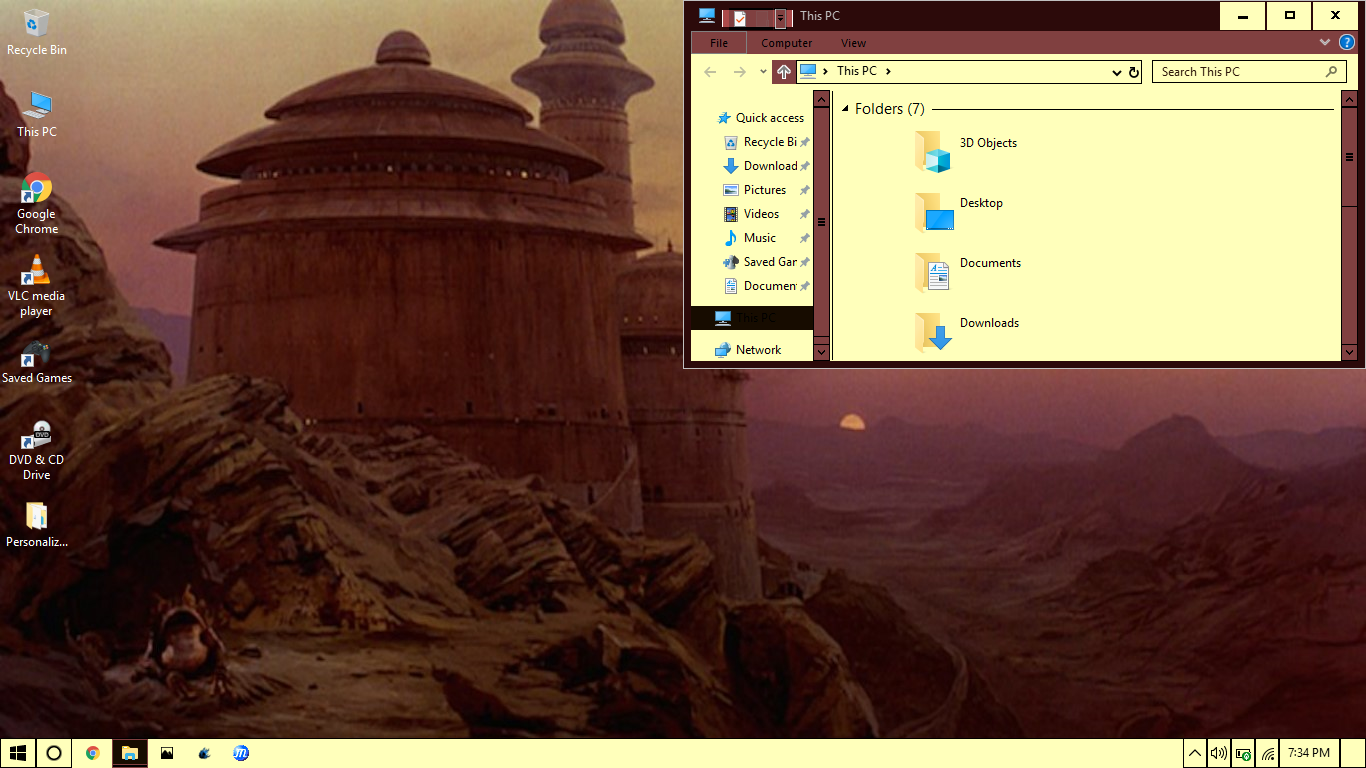Screen dimensions: 1366x768
Task: Select This PC in the navigation pane
Action: click(x=752, y=318)
